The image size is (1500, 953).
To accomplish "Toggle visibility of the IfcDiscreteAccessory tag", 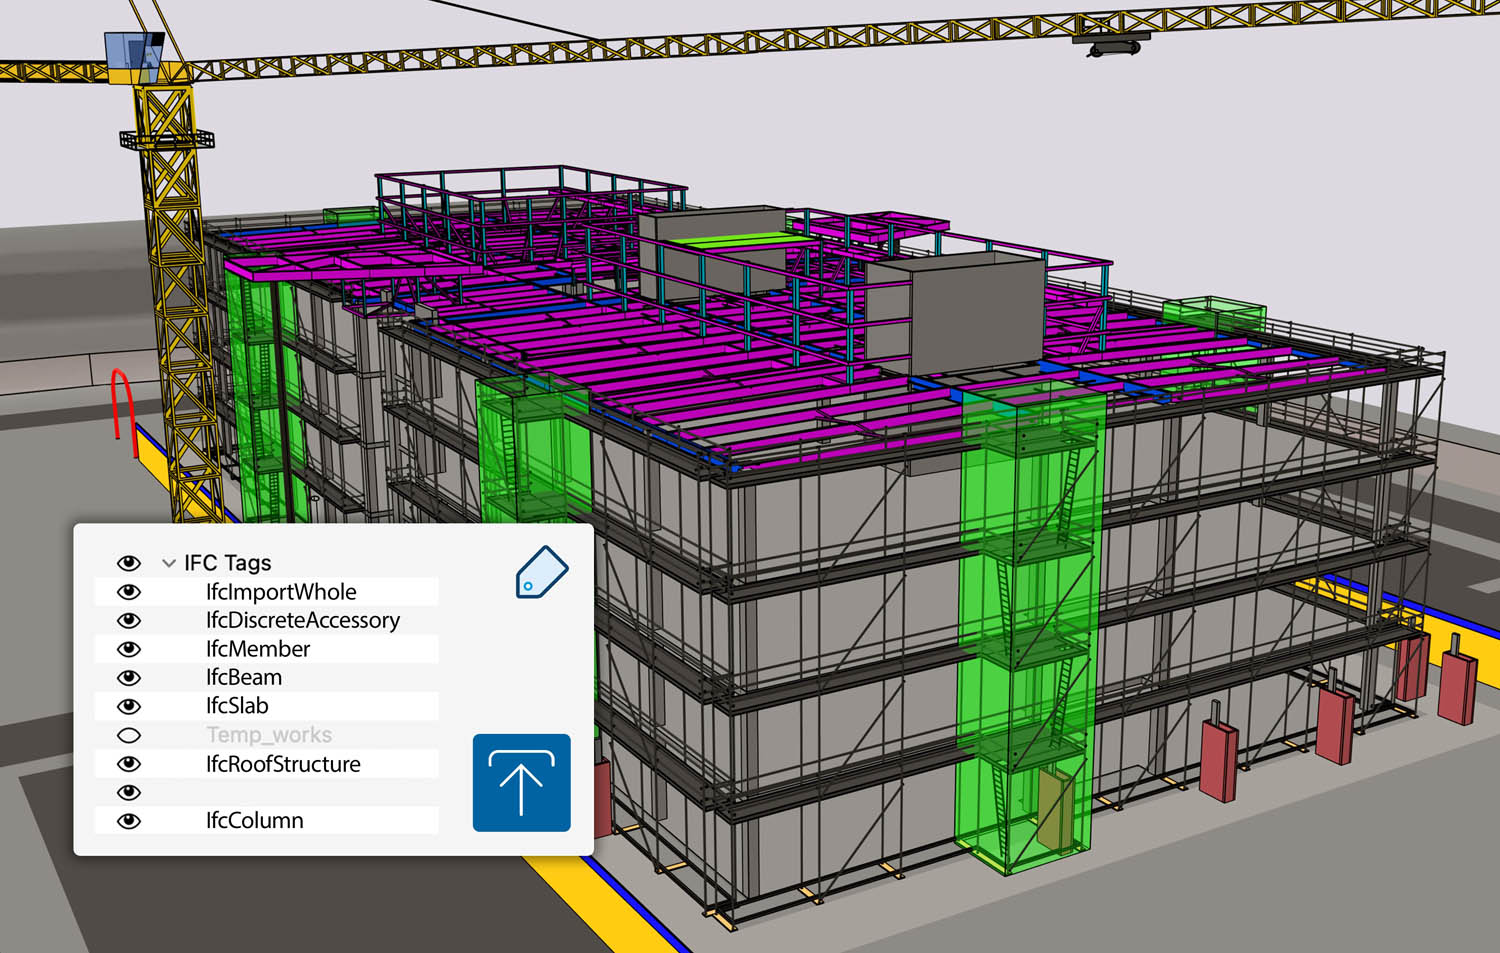I will (129, 620).
